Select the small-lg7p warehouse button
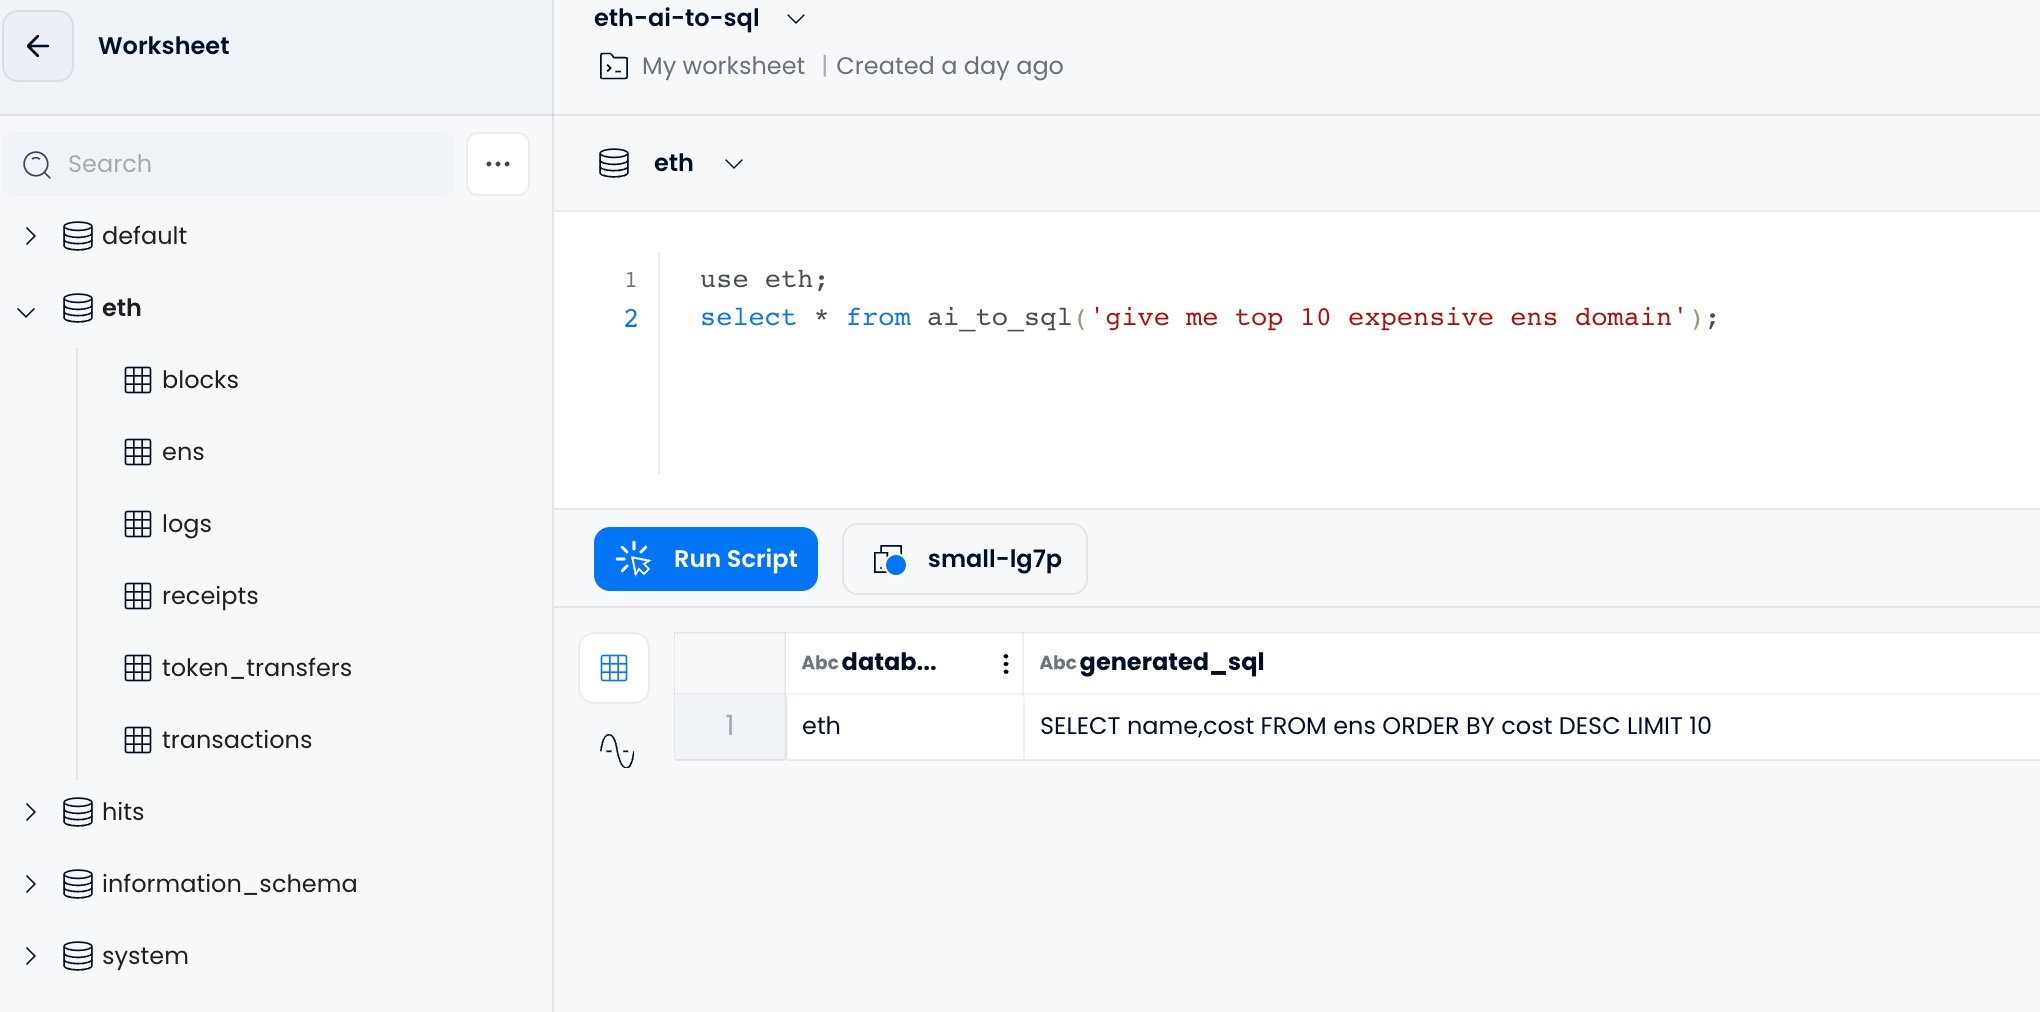The image size is (2040, 1012). tap(964, 559)
